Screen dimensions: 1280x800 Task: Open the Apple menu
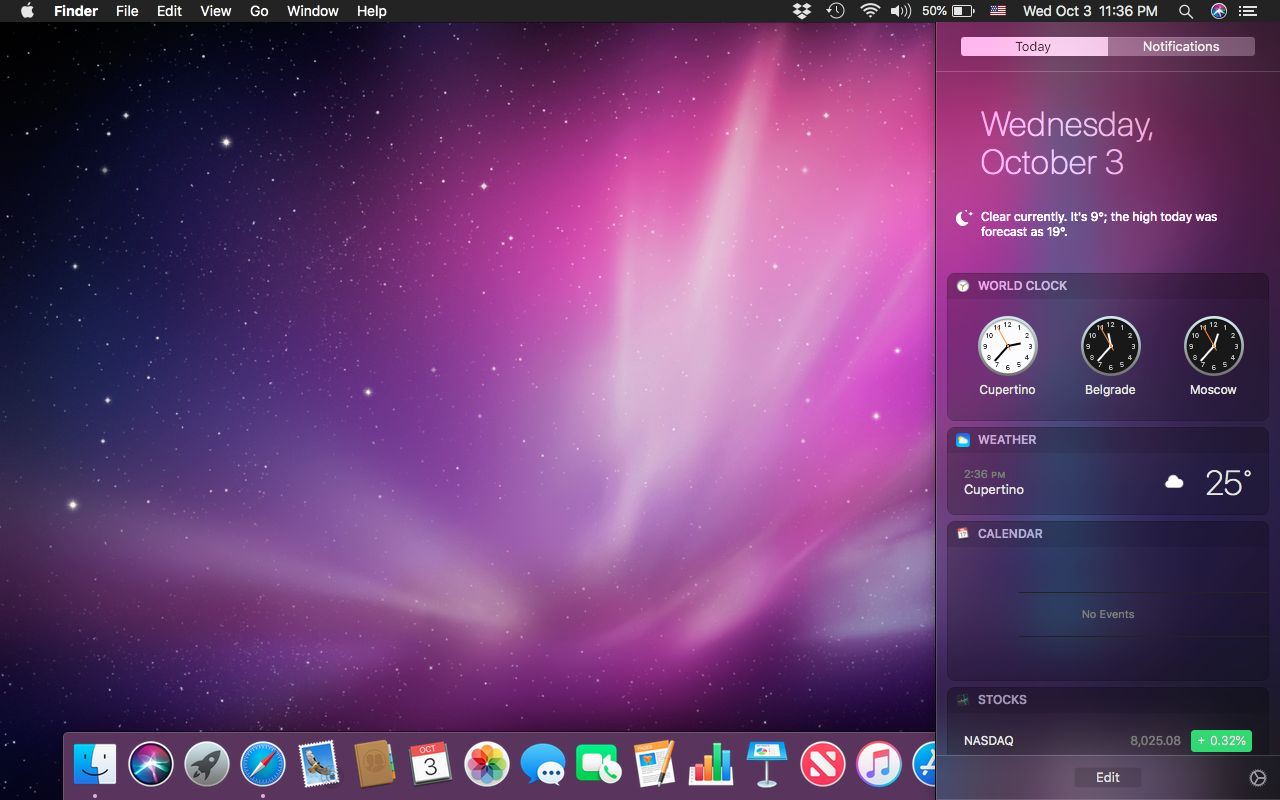[27, 11]
